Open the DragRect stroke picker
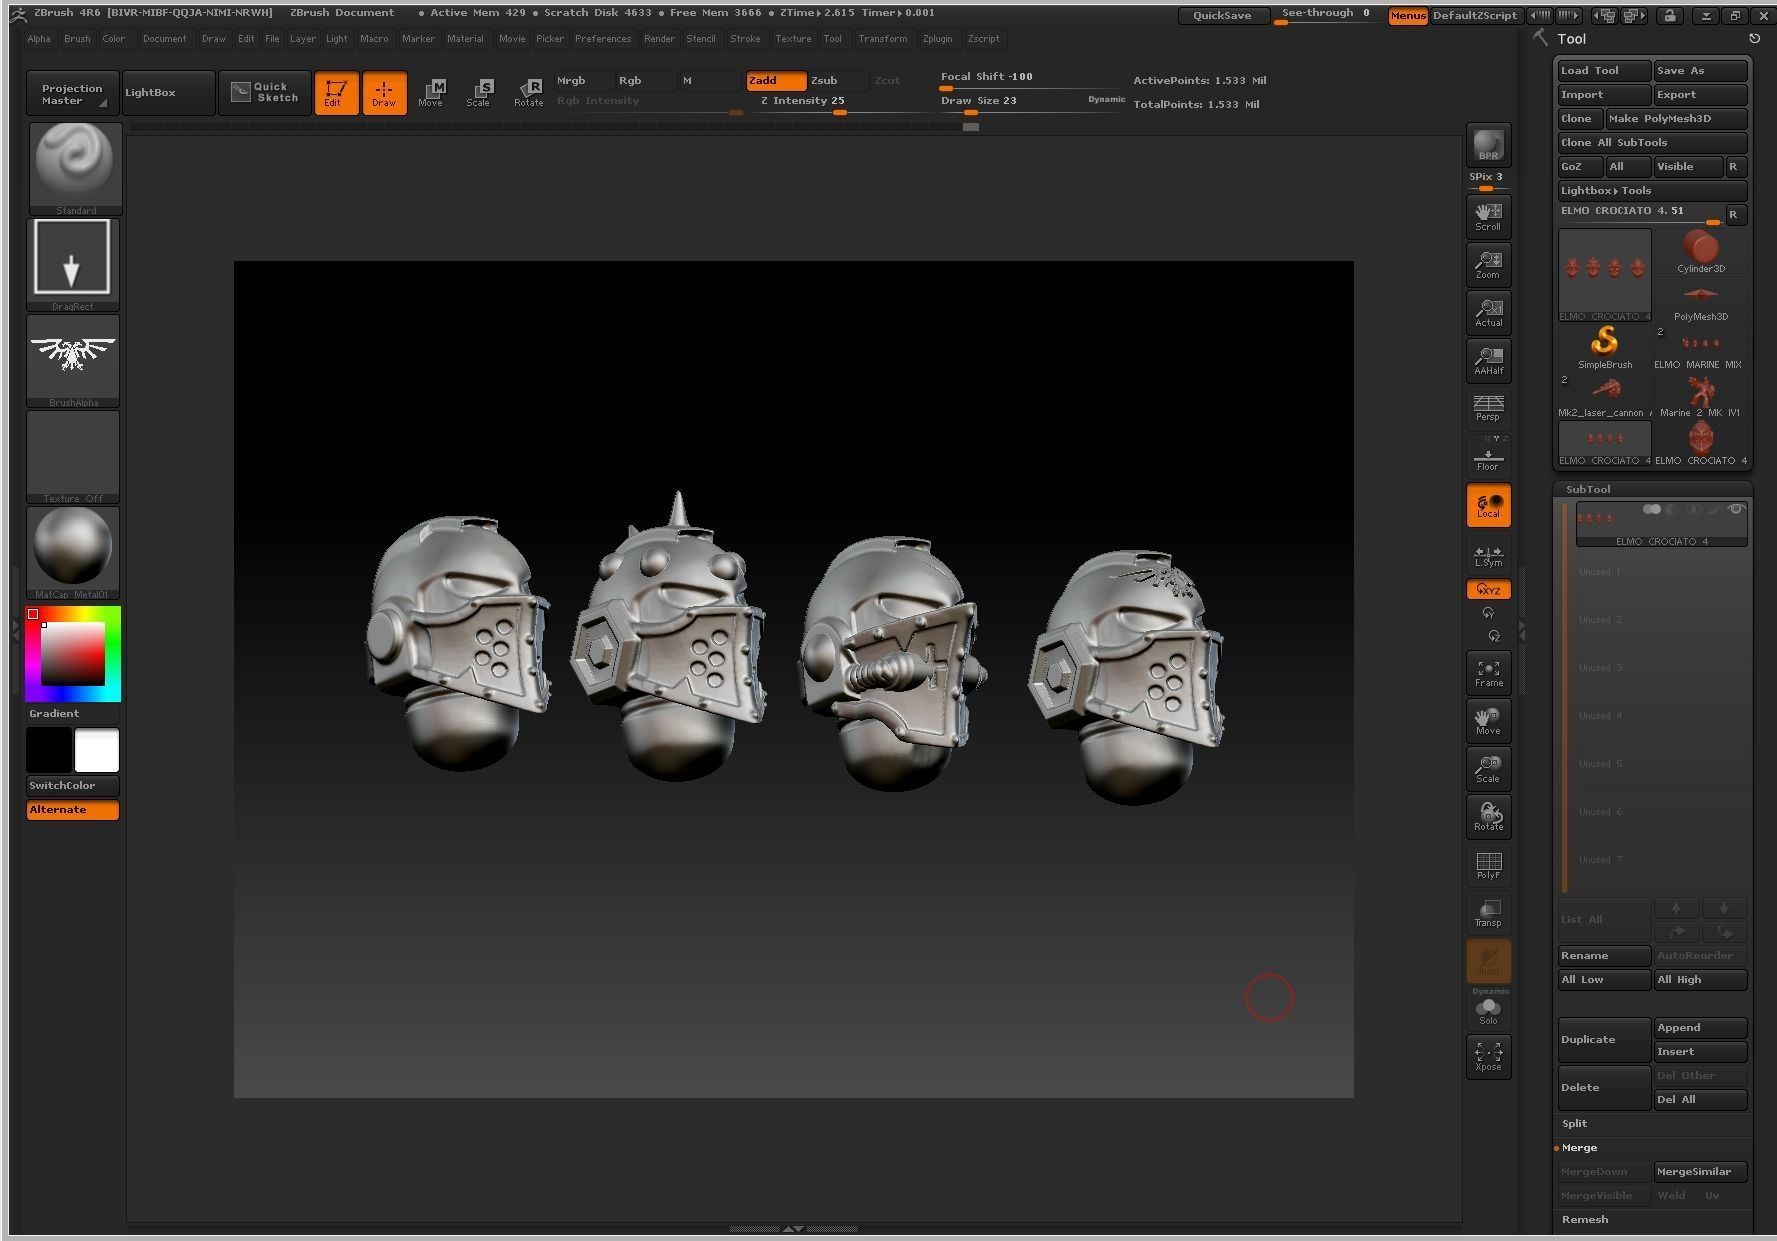The image size is (1777, 1241). (x=72, y=264)
